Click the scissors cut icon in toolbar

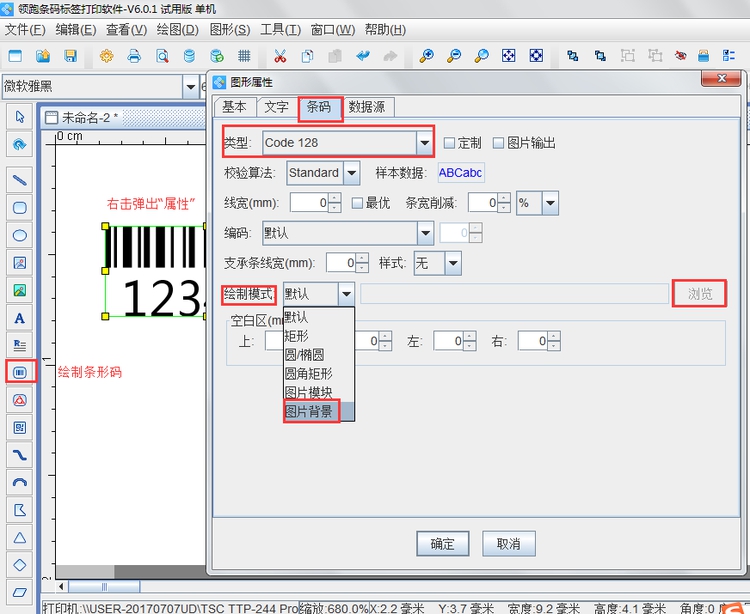(280, 55)
